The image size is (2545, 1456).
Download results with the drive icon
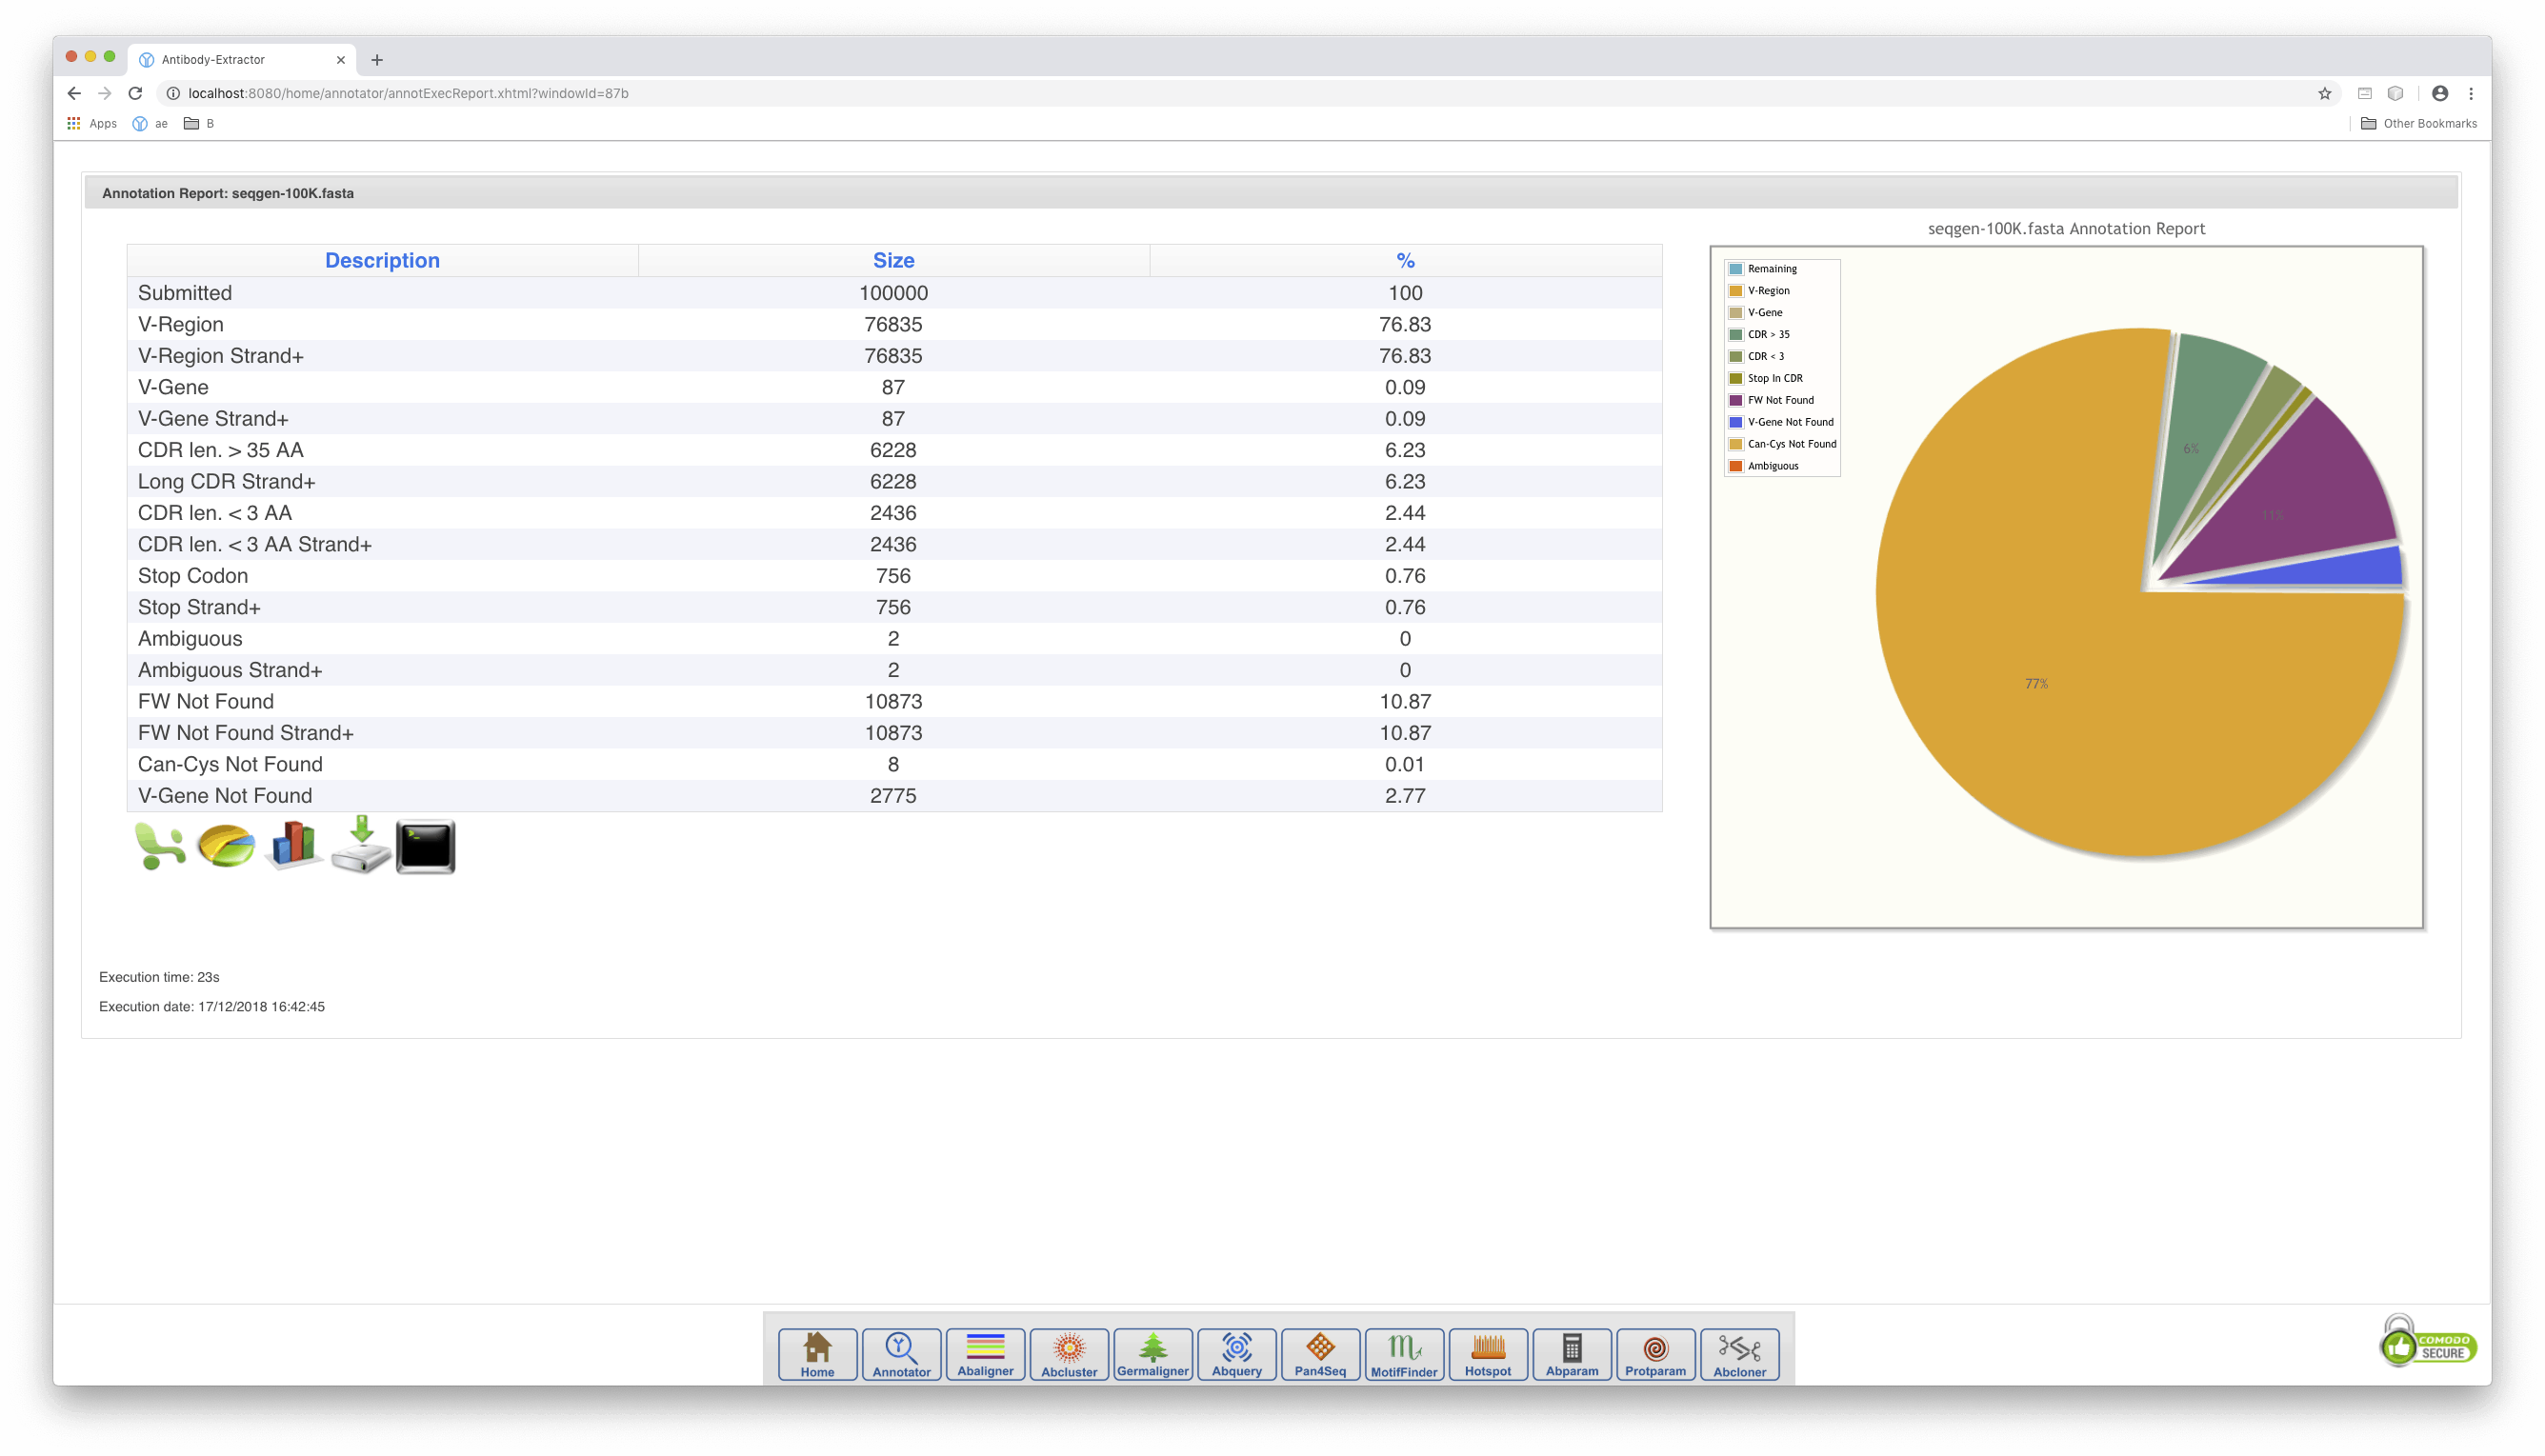coord(360,845)
